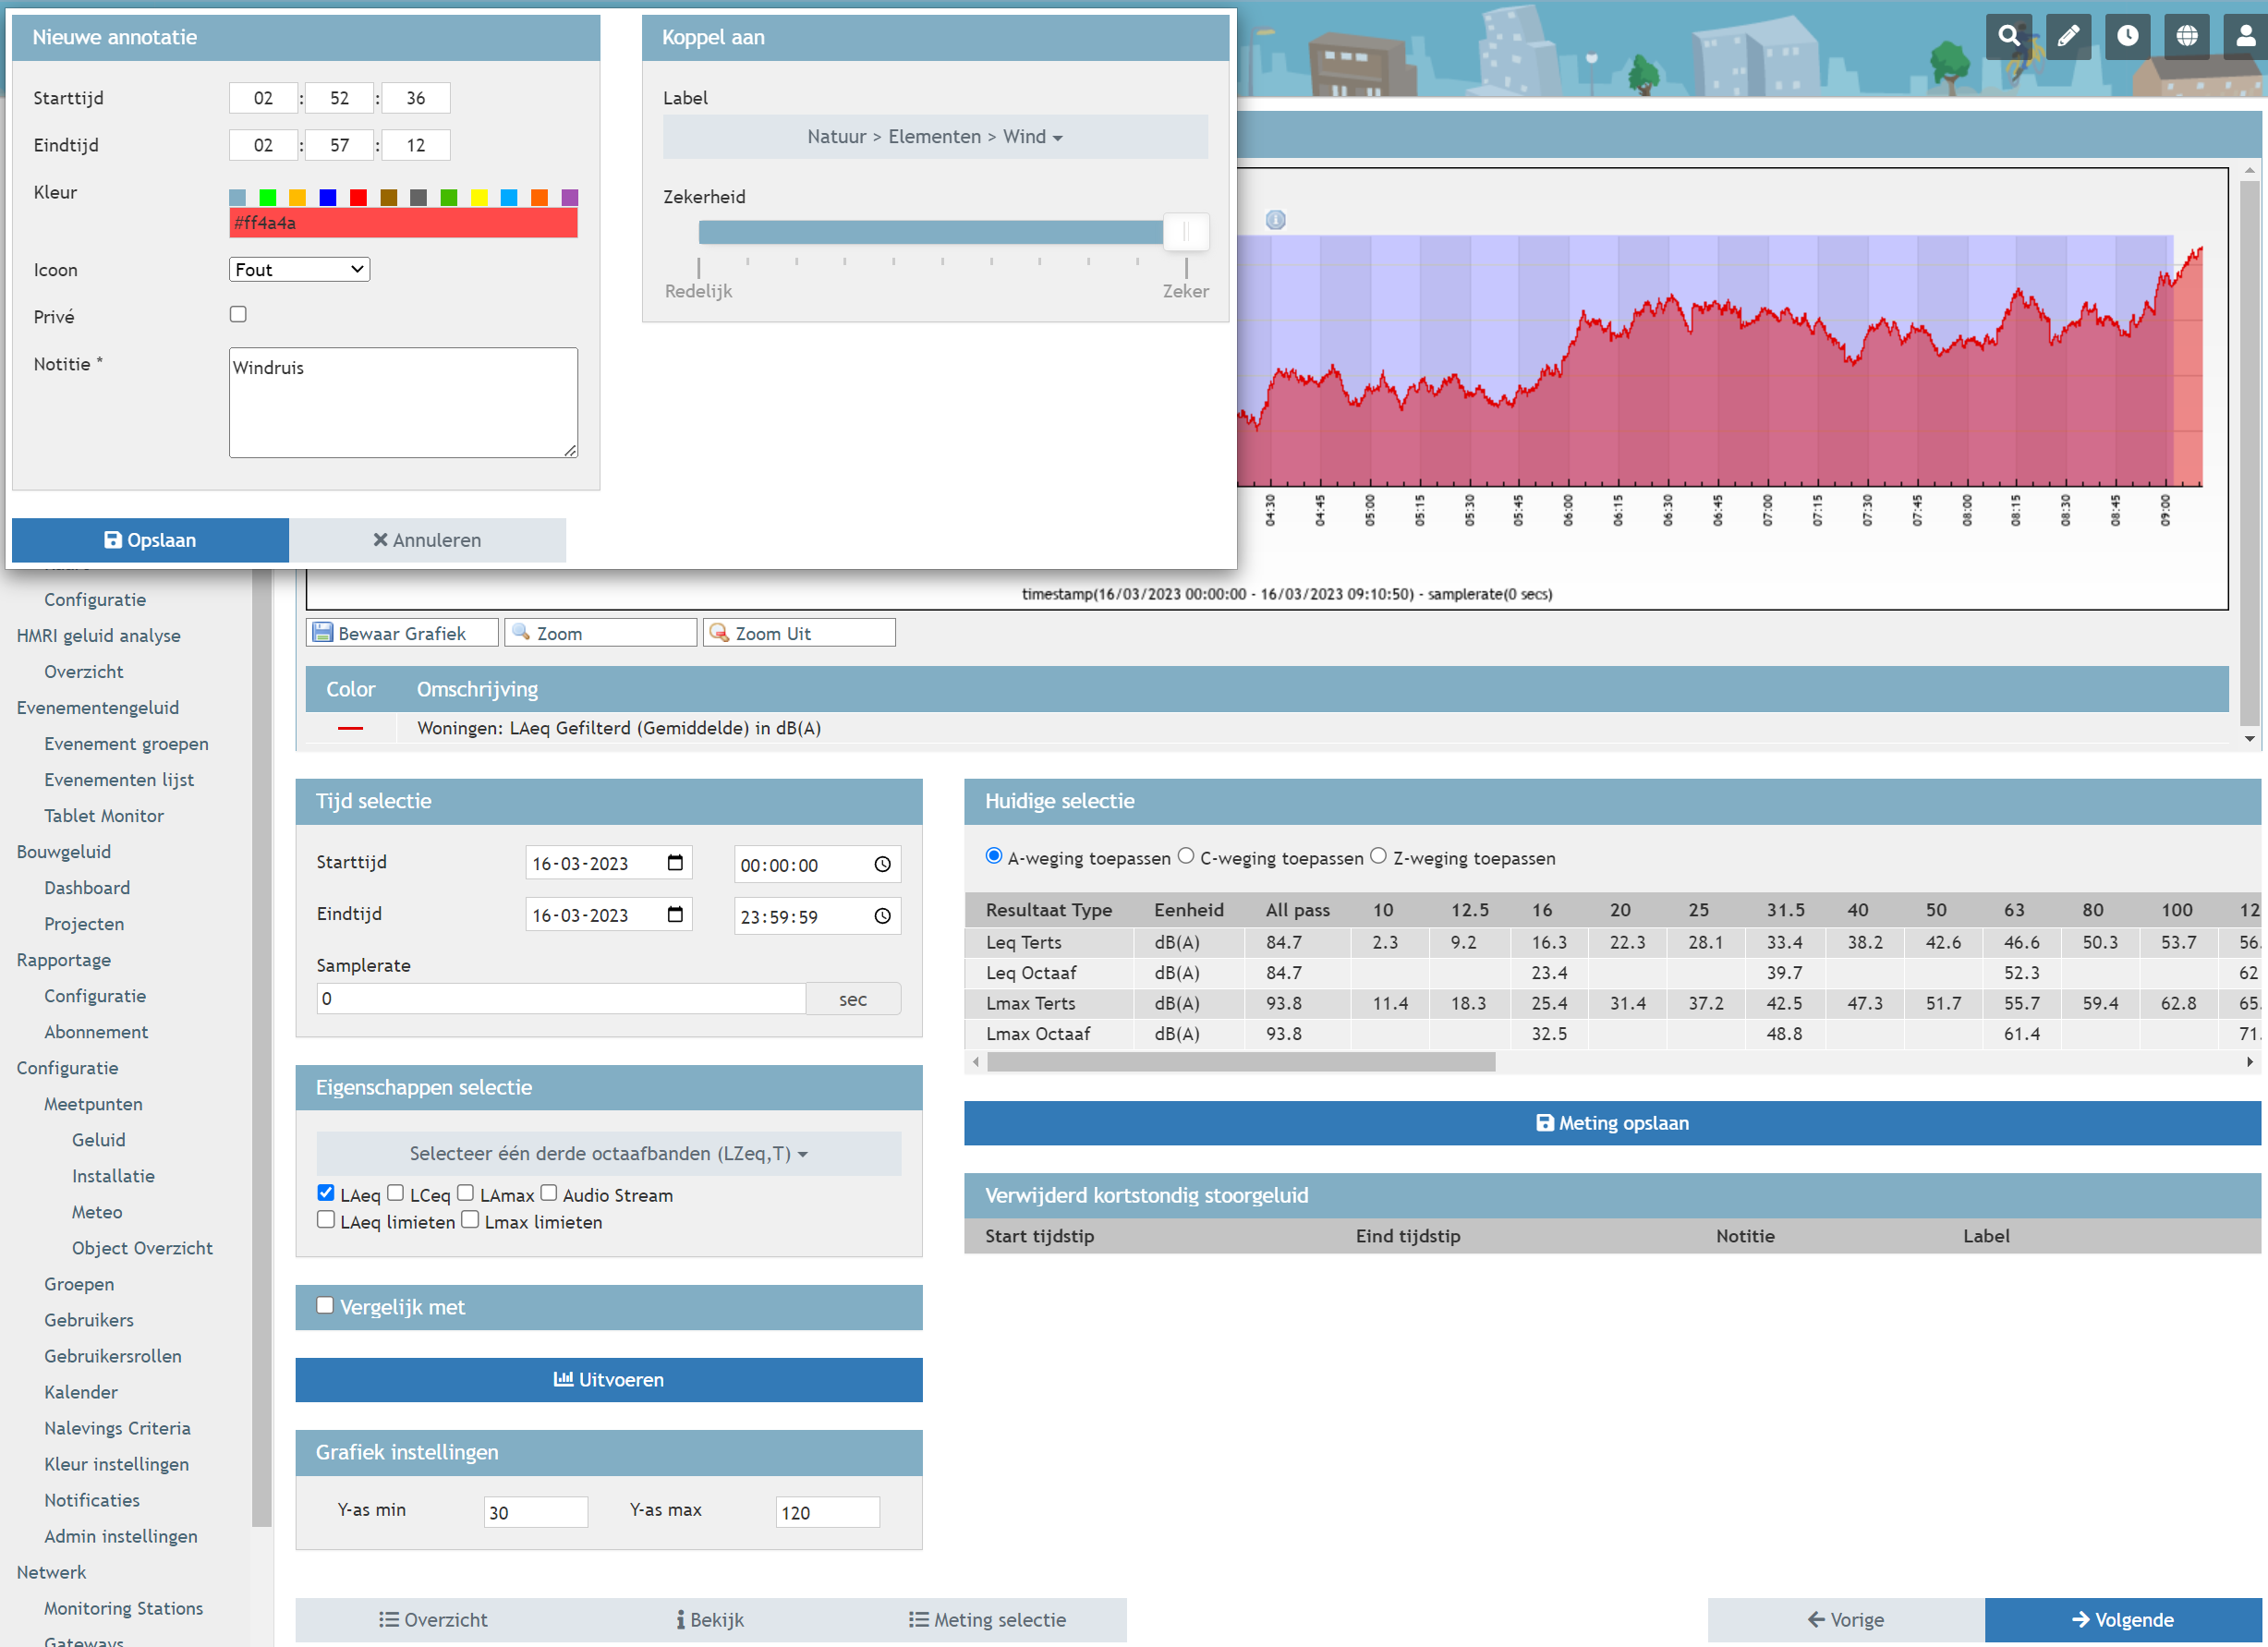Open calendar picker for Starttijd date
The width and height of the screenshot is (2268, 1647).
[675, 863]
